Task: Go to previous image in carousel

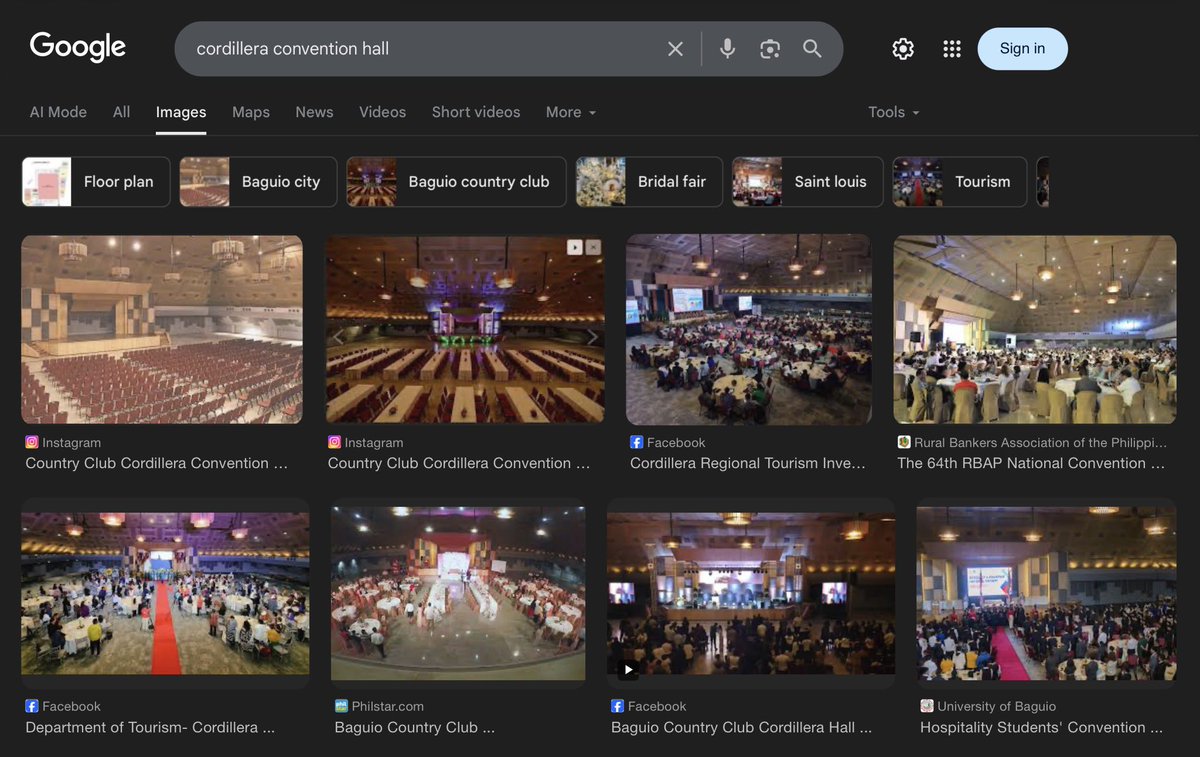Action: [x=339, y=337]
